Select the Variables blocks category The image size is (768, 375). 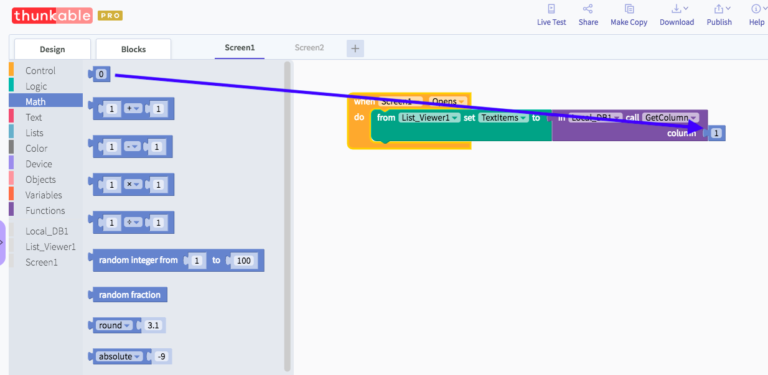coord(44,195)
